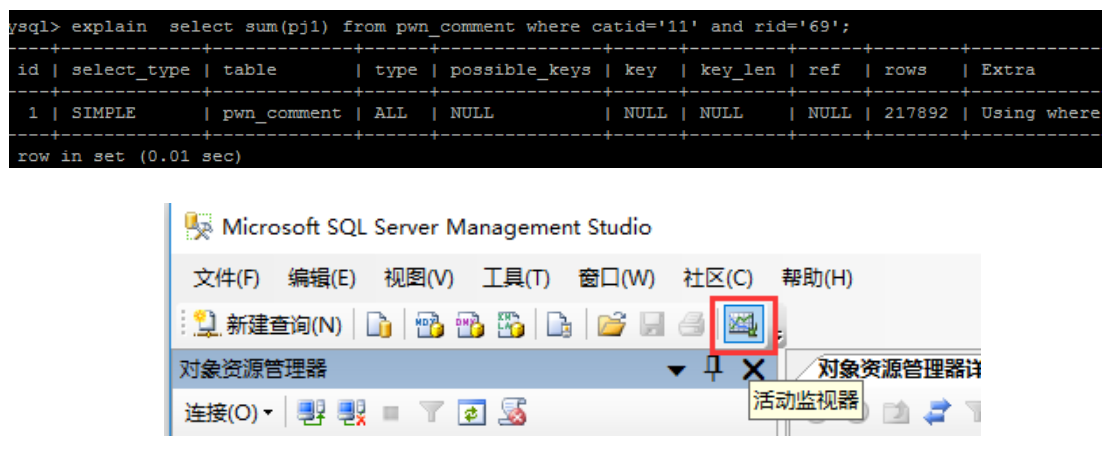The width and height of the screenshot is (1102, 451).
Task: Click the 新建查询(N) button
Action: pyautogui.click(x=269, y=325)
